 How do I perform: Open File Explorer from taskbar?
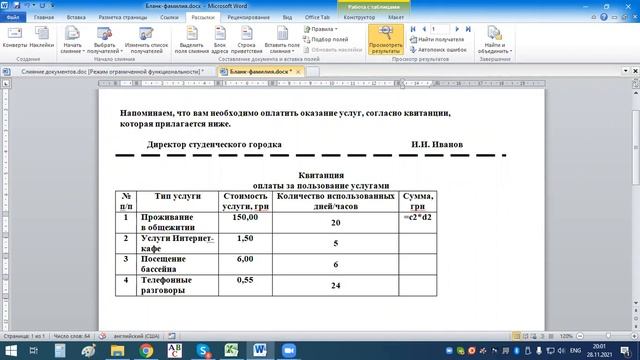[x=117, y=351]
